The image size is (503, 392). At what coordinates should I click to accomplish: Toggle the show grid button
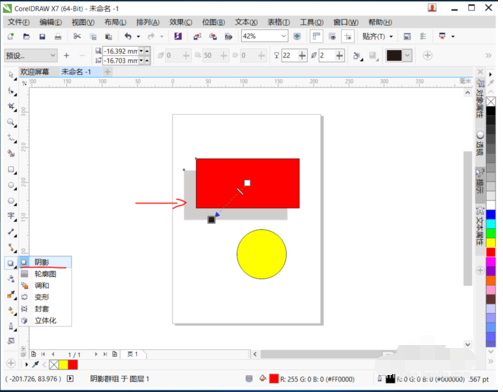pos(332,36)
